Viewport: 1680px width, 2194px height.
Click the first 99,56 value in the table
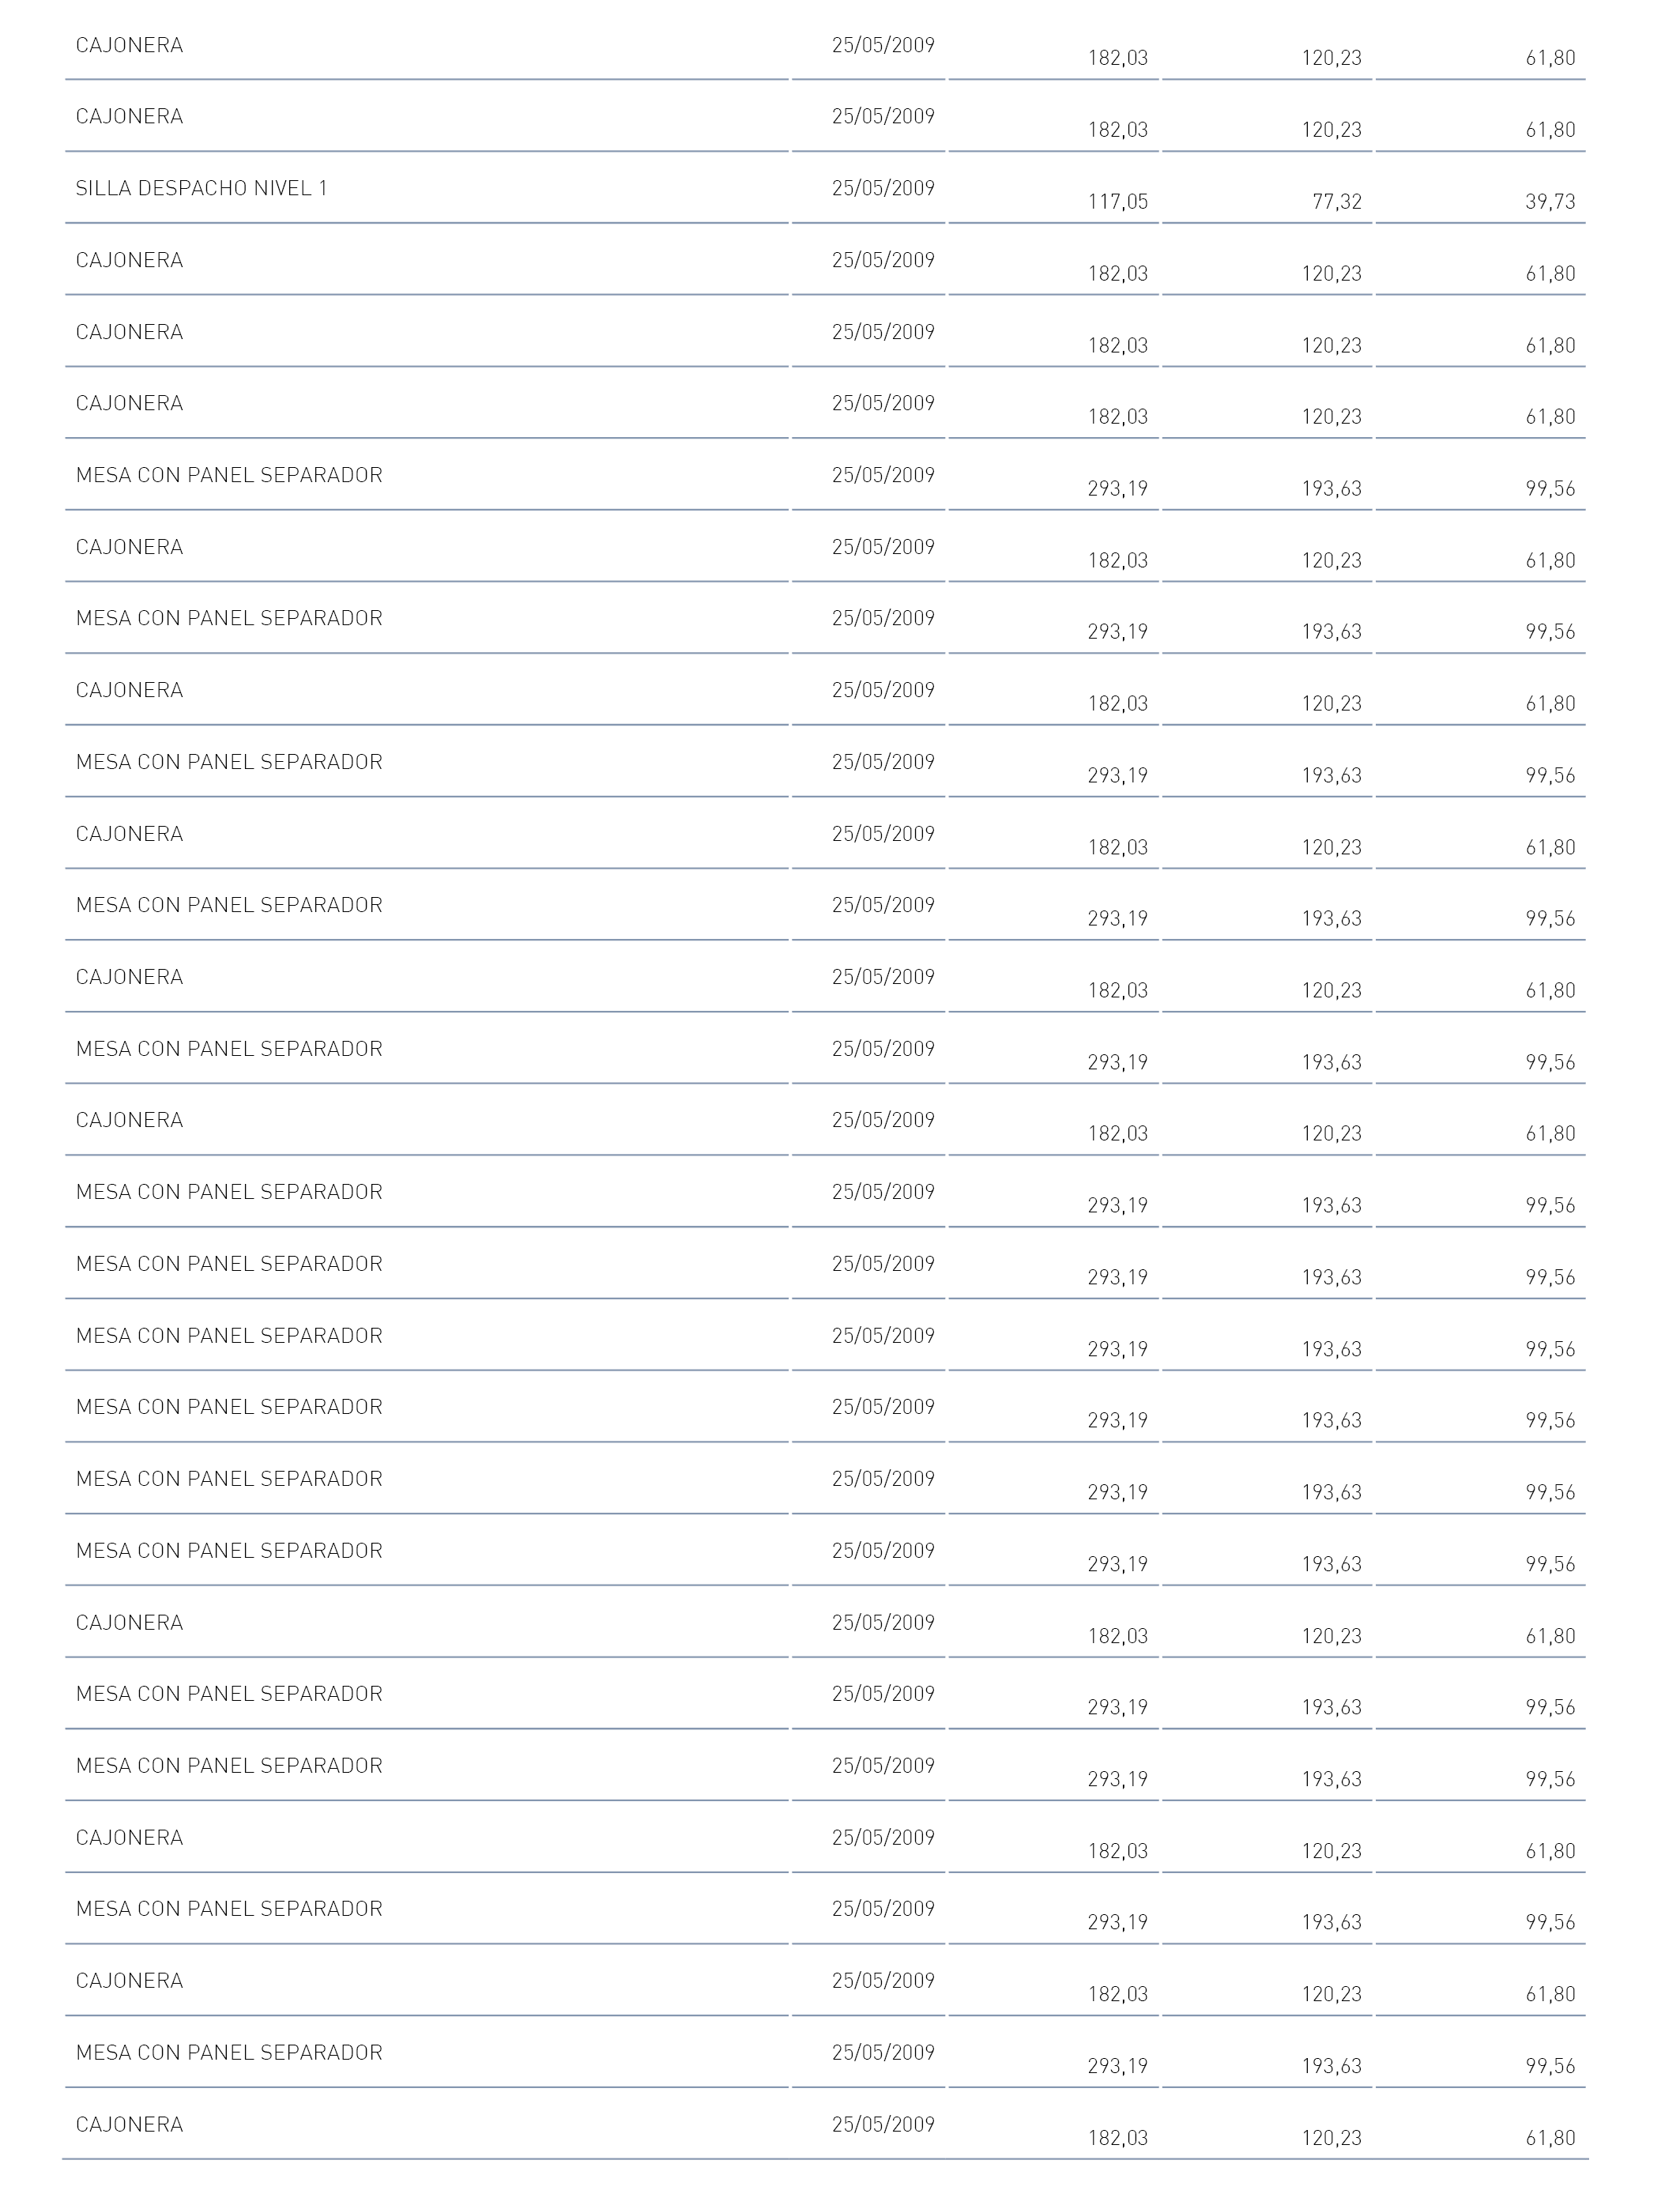click(1550, 489)
